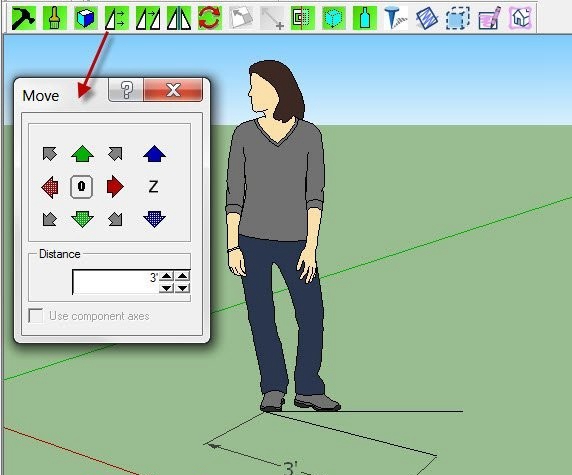Select the green bottle toolbar icon
Viewport: 572px width, 475px height.
pos(365,18)
